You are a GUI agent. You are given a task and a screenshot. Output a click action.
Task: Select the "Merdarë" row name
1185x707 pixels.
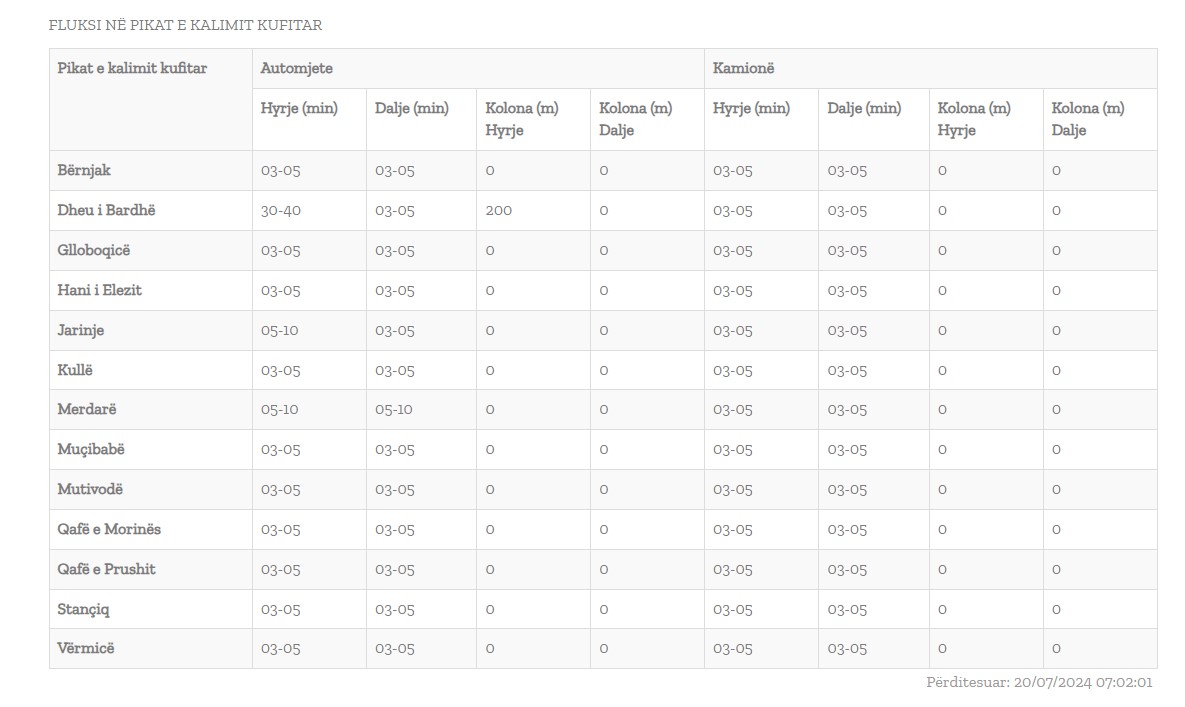click(x=87, y=409)
